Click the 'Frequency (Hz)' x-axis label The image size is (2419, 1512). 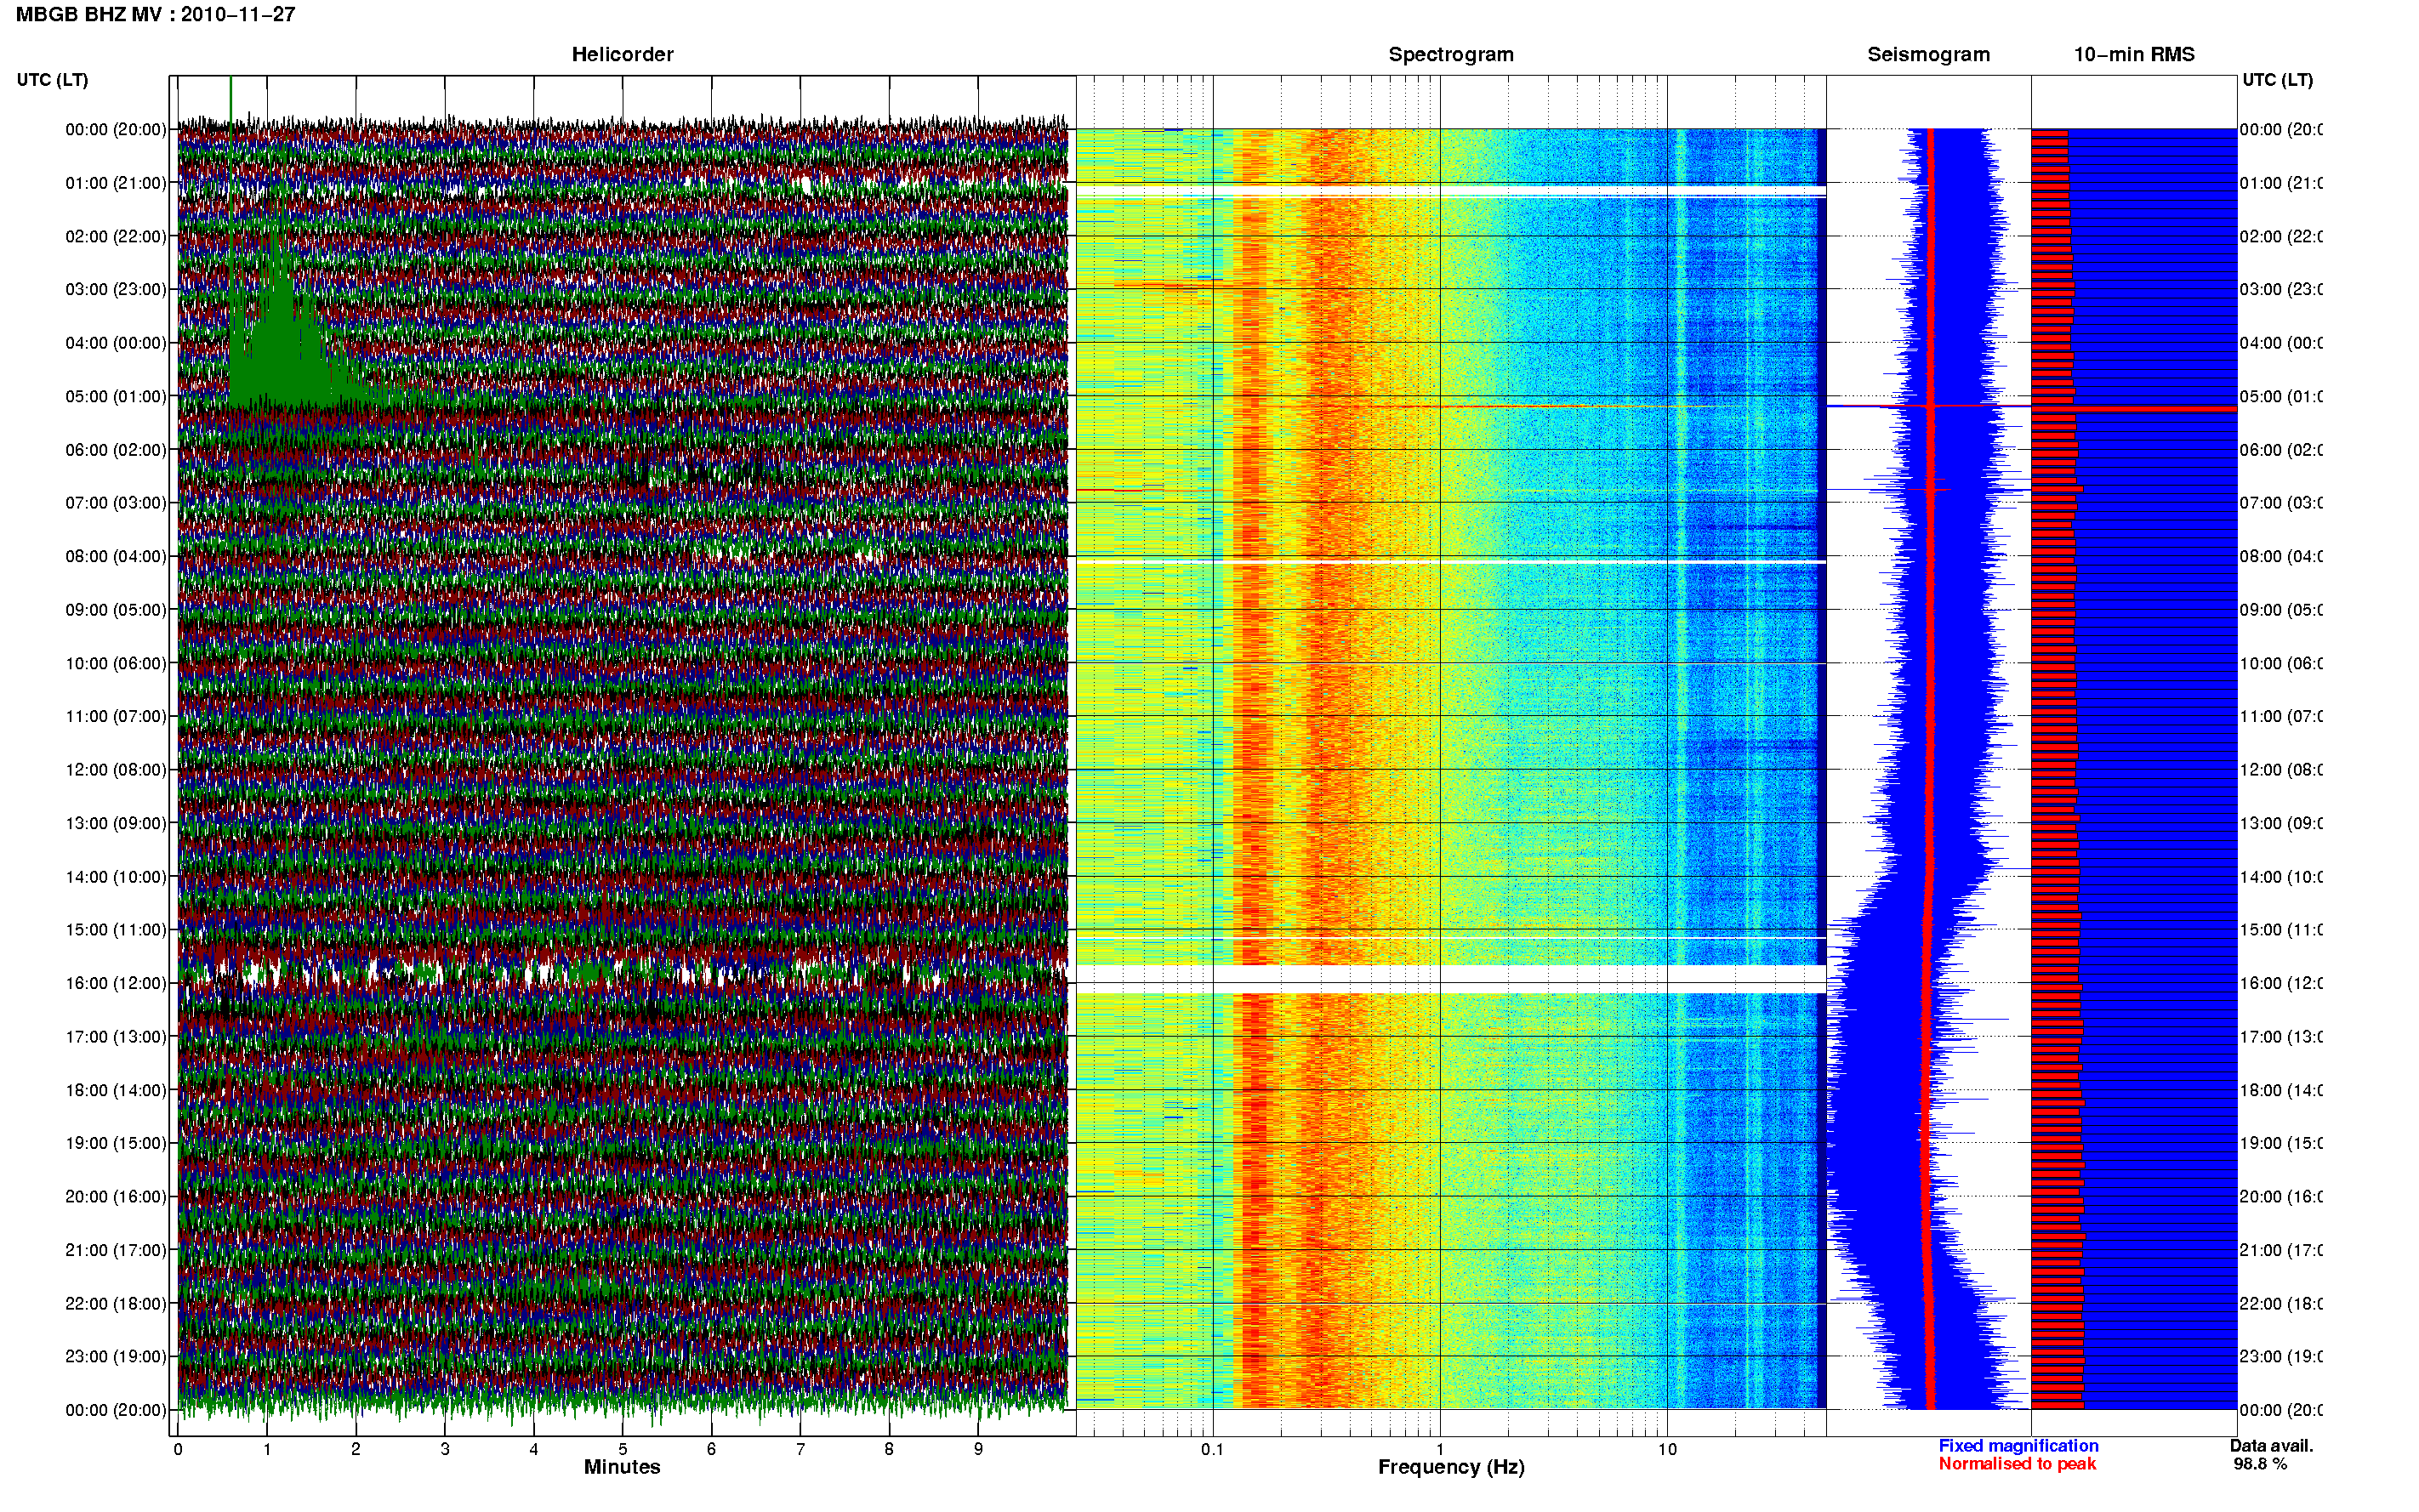tap(1451, 1468)
